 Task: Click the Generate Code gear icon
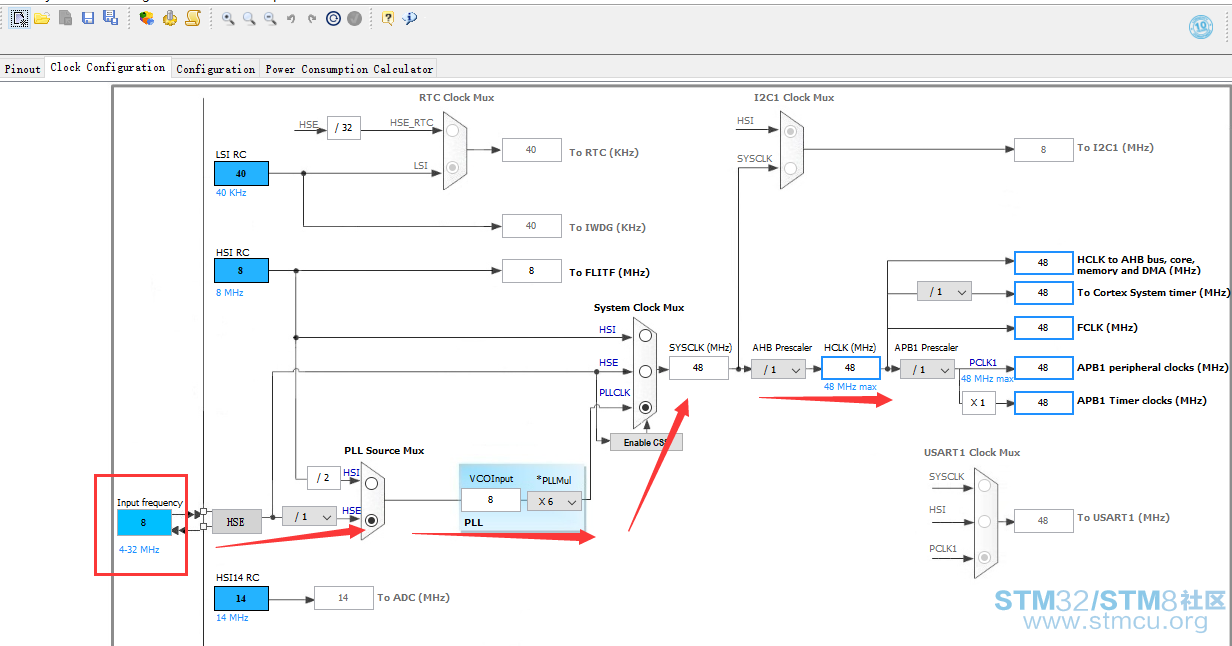pyautogui.click(x=169, y=18)
